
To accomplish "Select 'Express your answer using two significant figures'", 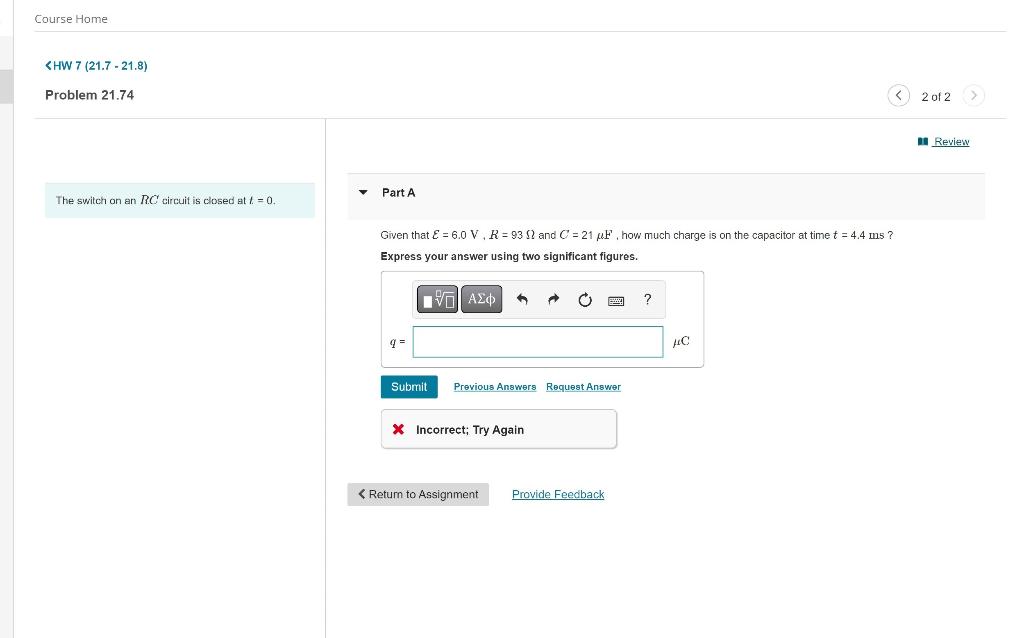I will coord(509,257).
